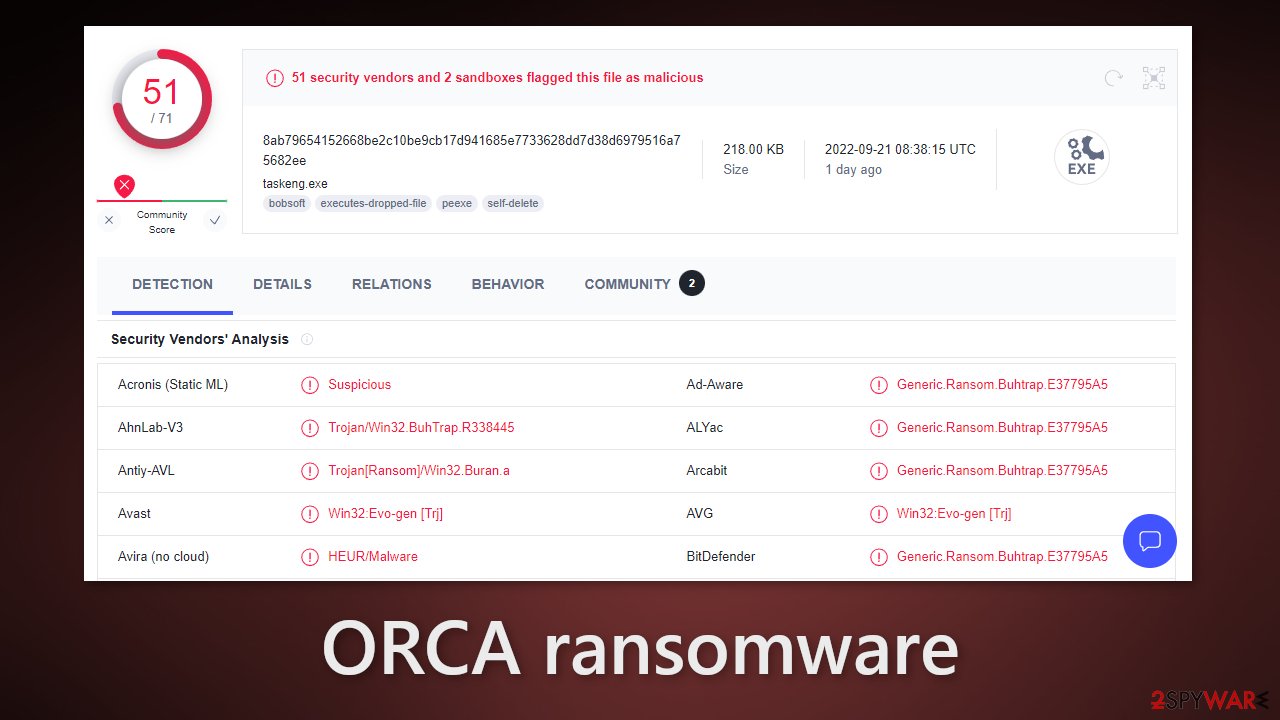Select the executes-dropped-file tag

coord(373,203)
